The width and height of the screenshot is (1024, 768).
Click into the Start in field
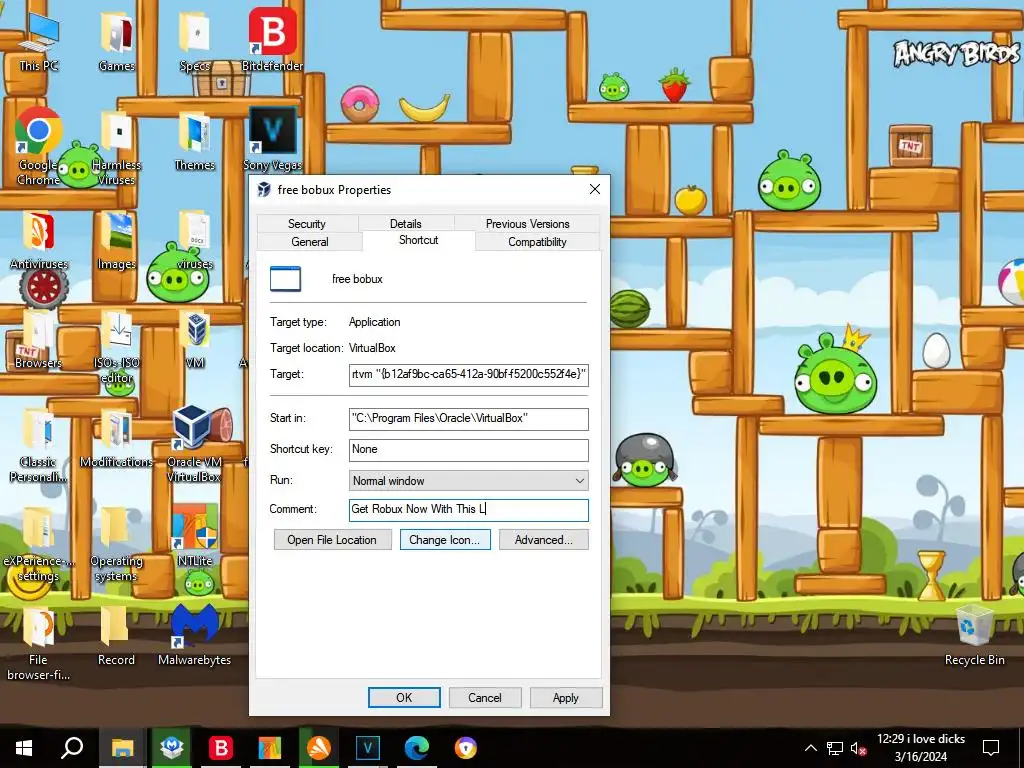click(468, 419)
